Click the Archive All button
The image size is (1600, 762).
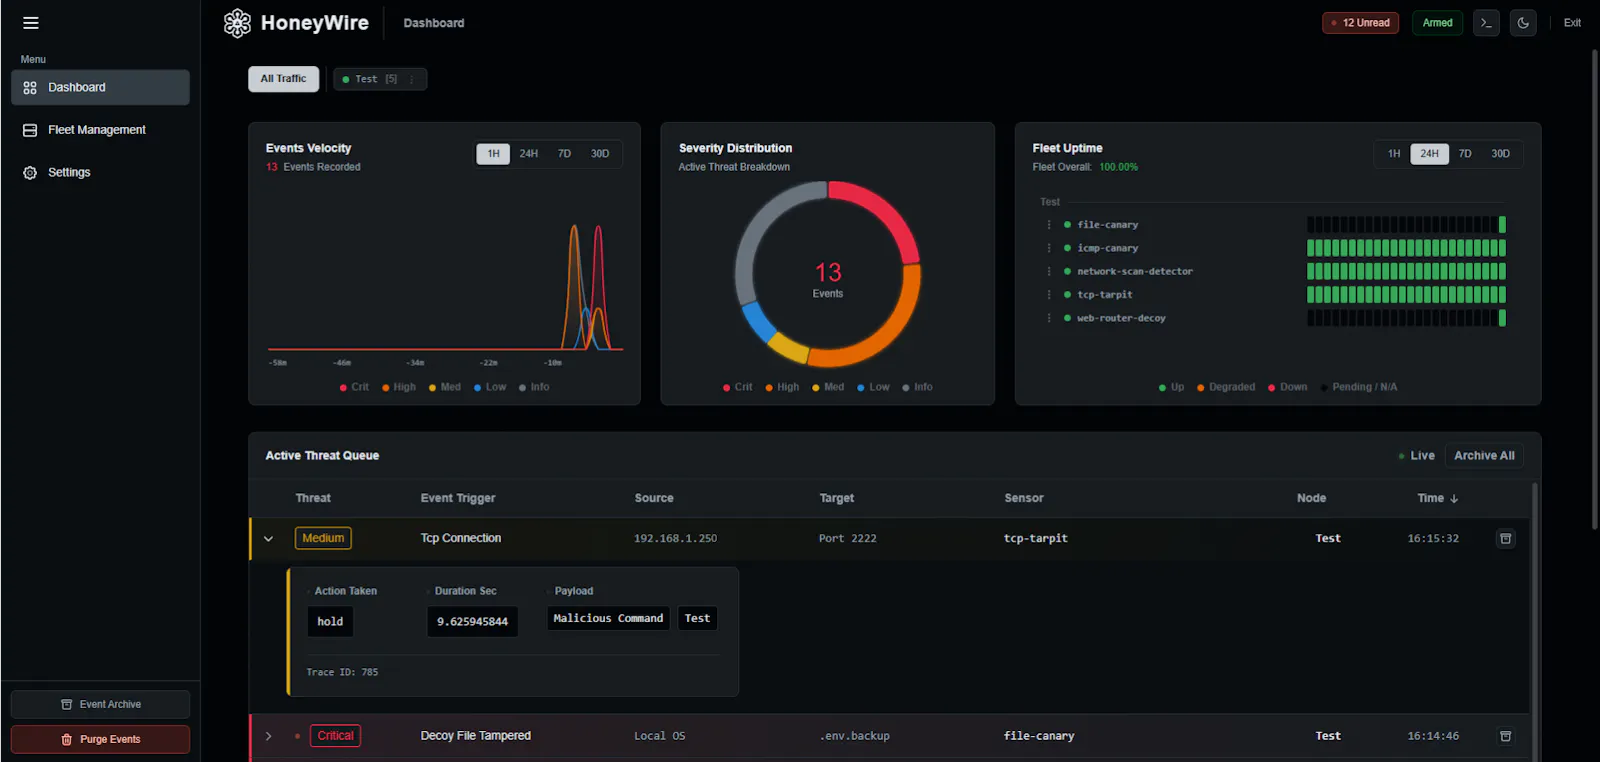1484,456
